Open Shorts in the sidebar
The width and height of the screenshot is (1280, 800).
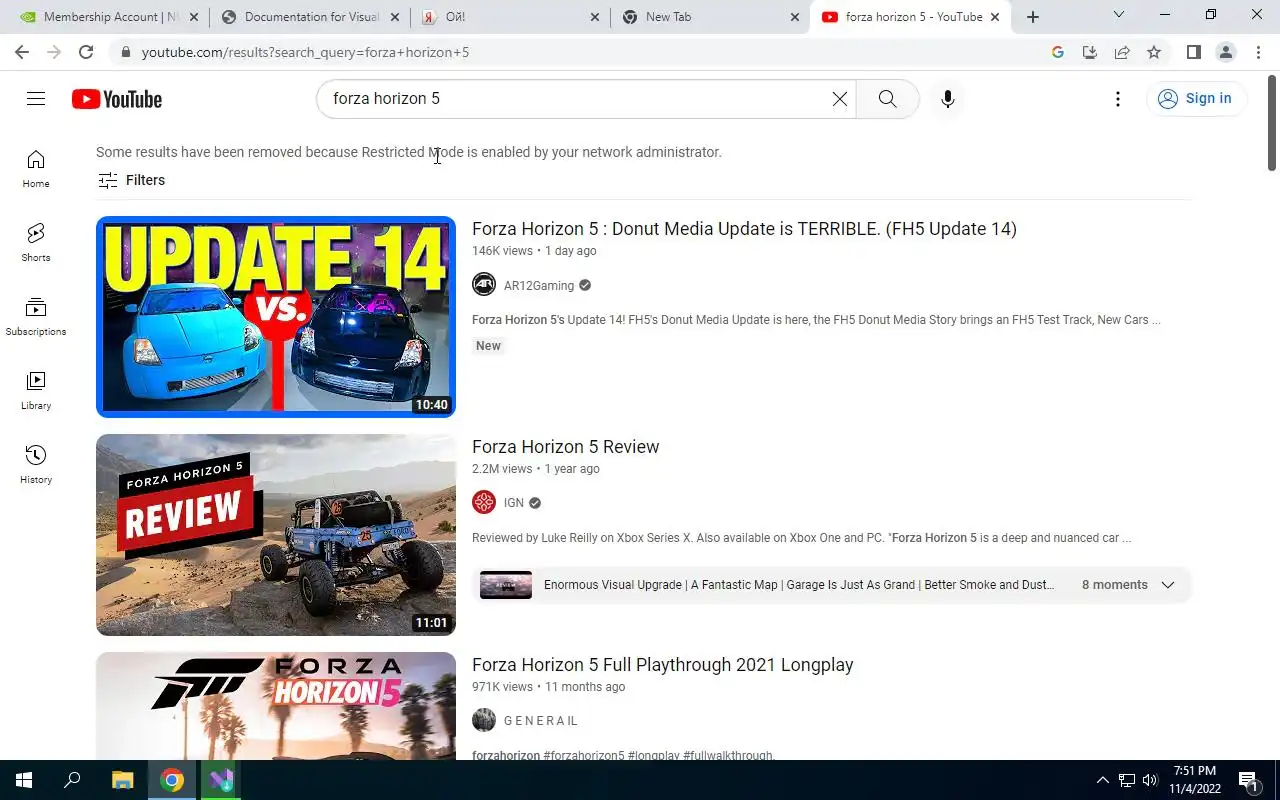coord(36,243)
